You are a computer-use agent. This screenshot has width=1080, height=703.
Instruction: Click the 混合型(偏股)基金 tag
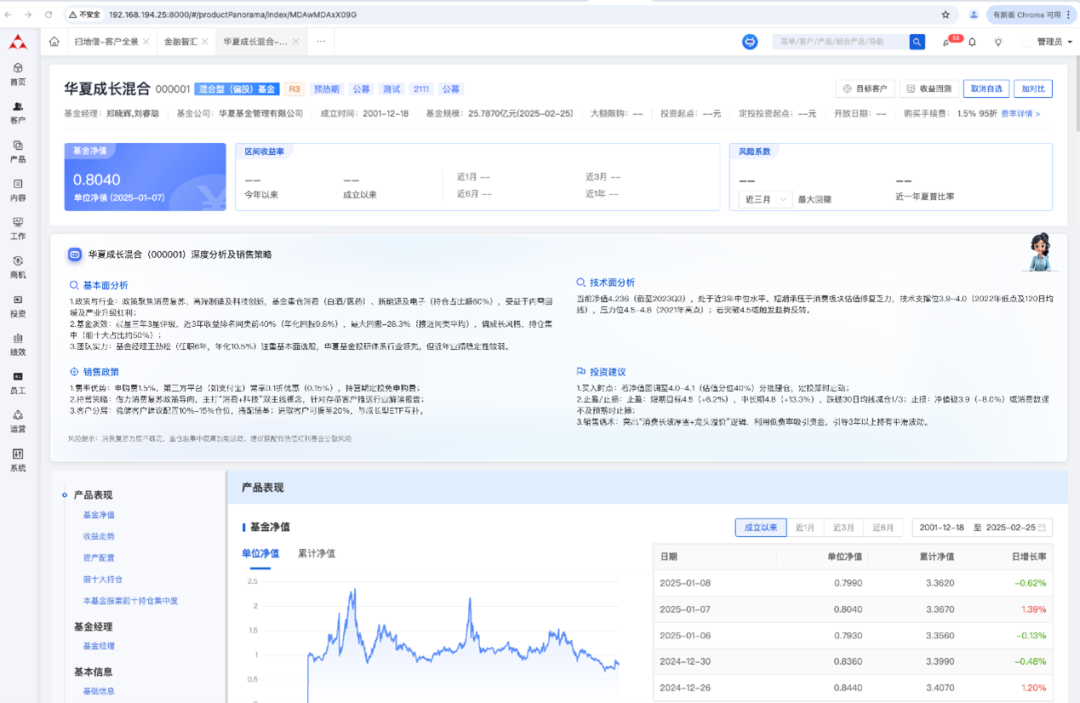[x=237, y=89]
